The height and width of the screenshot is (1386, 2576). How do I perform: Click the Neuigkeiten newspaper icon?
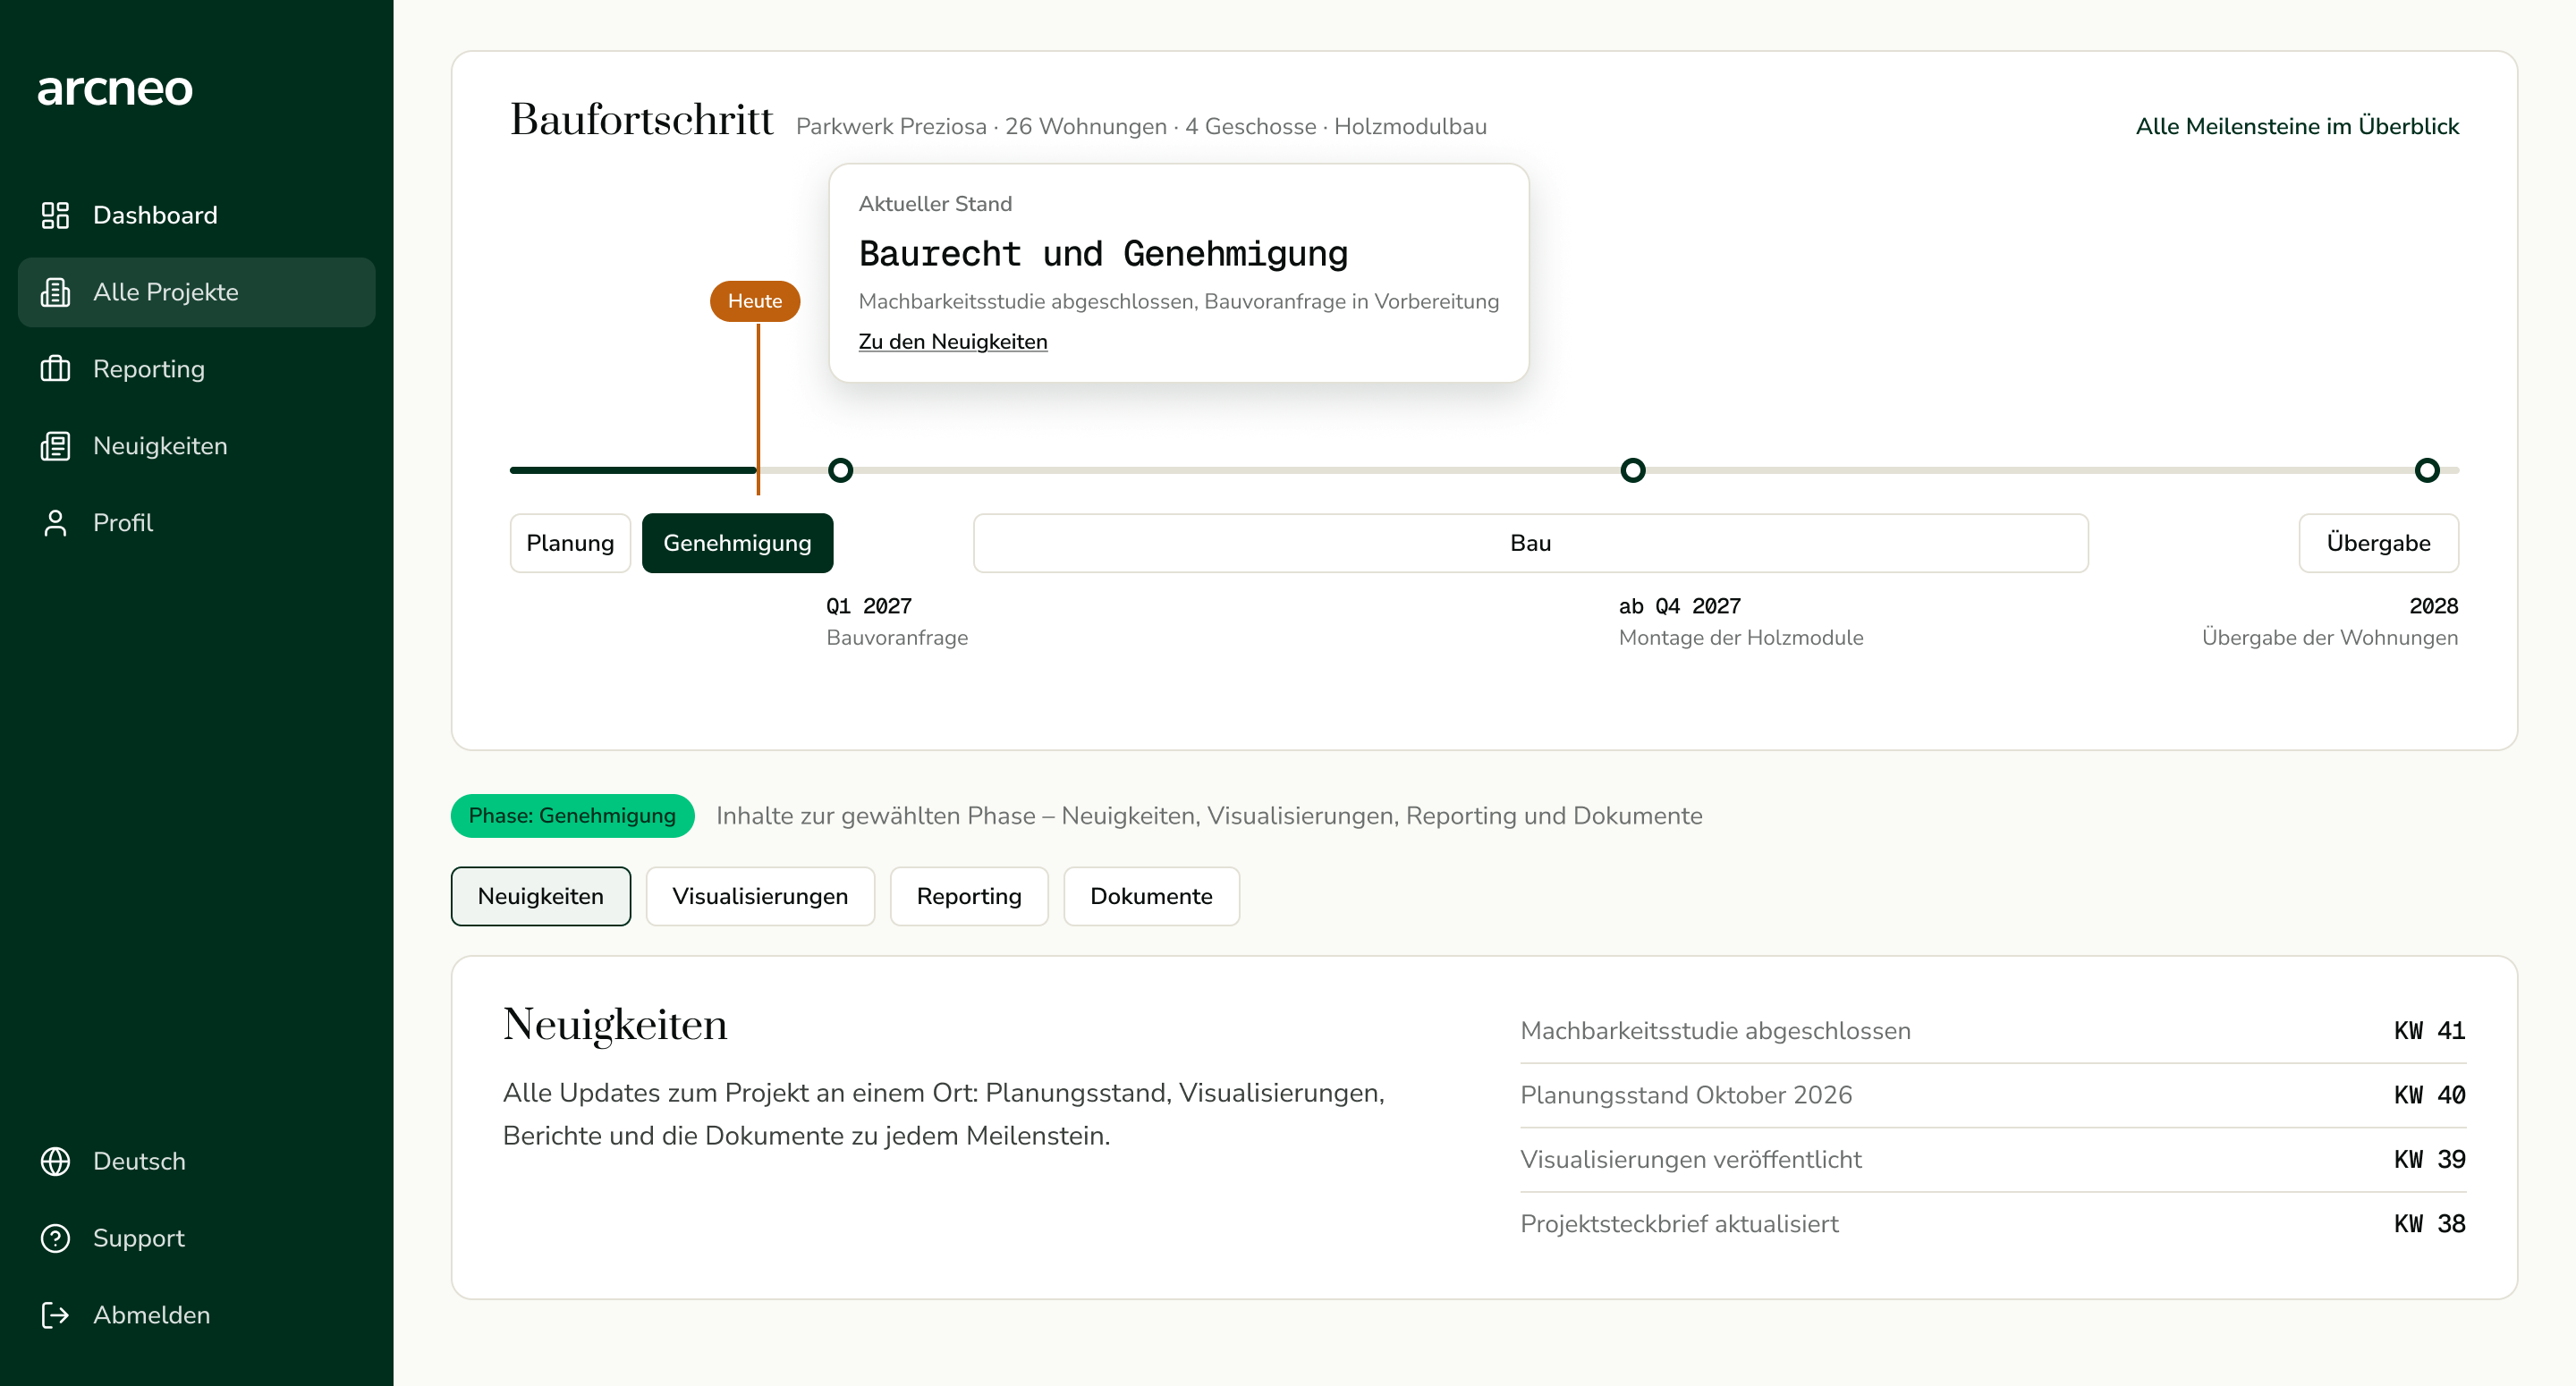pyautogui.click(x=55, y=446)
